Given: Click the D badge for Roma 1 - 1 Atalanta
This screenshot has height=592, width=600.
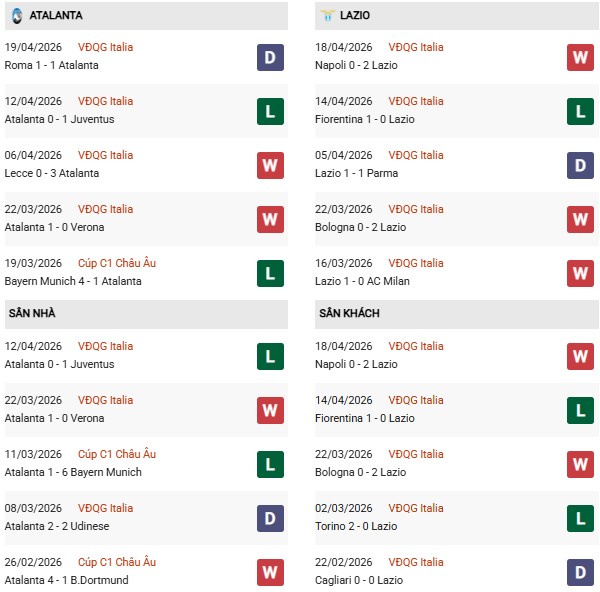Looking at the screenshot, I should point(270,57).
